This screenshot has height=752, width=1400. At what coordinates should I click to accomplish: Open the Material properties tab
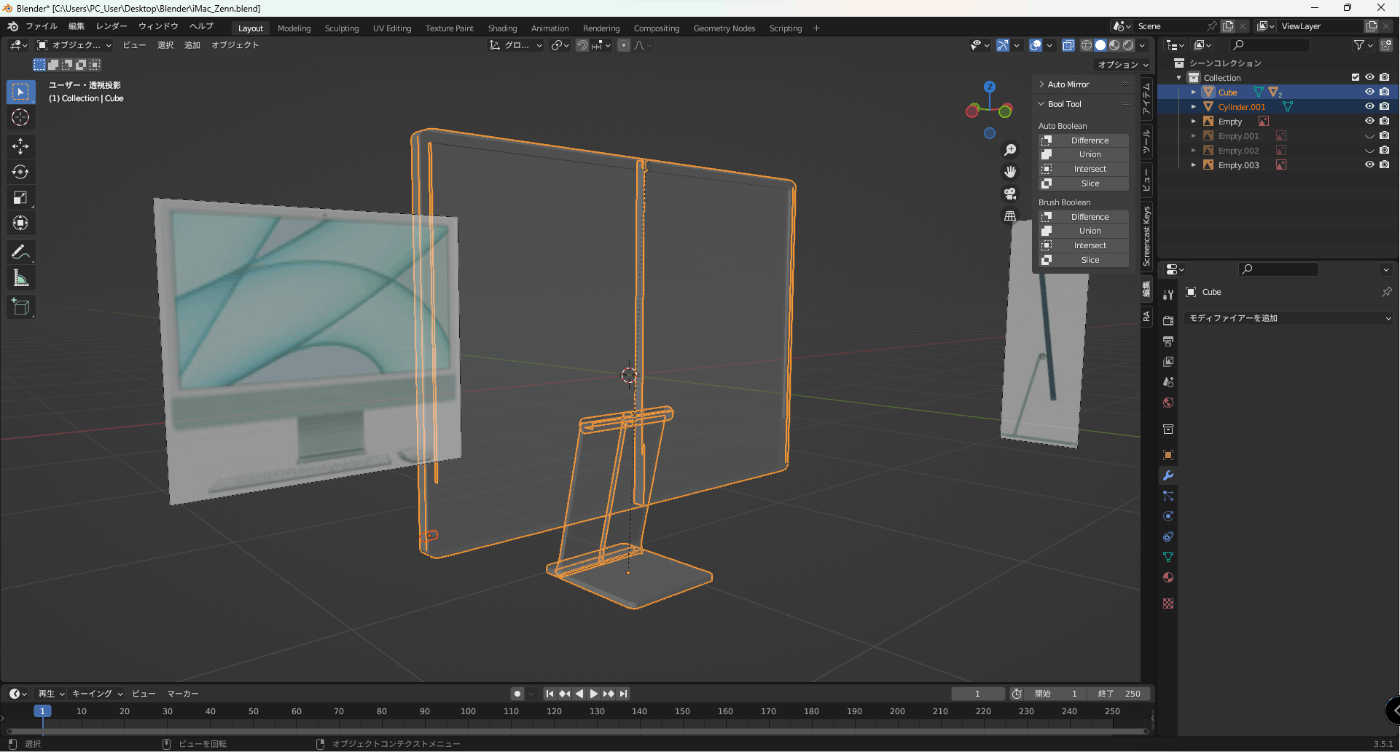[x=1168, y=578]
